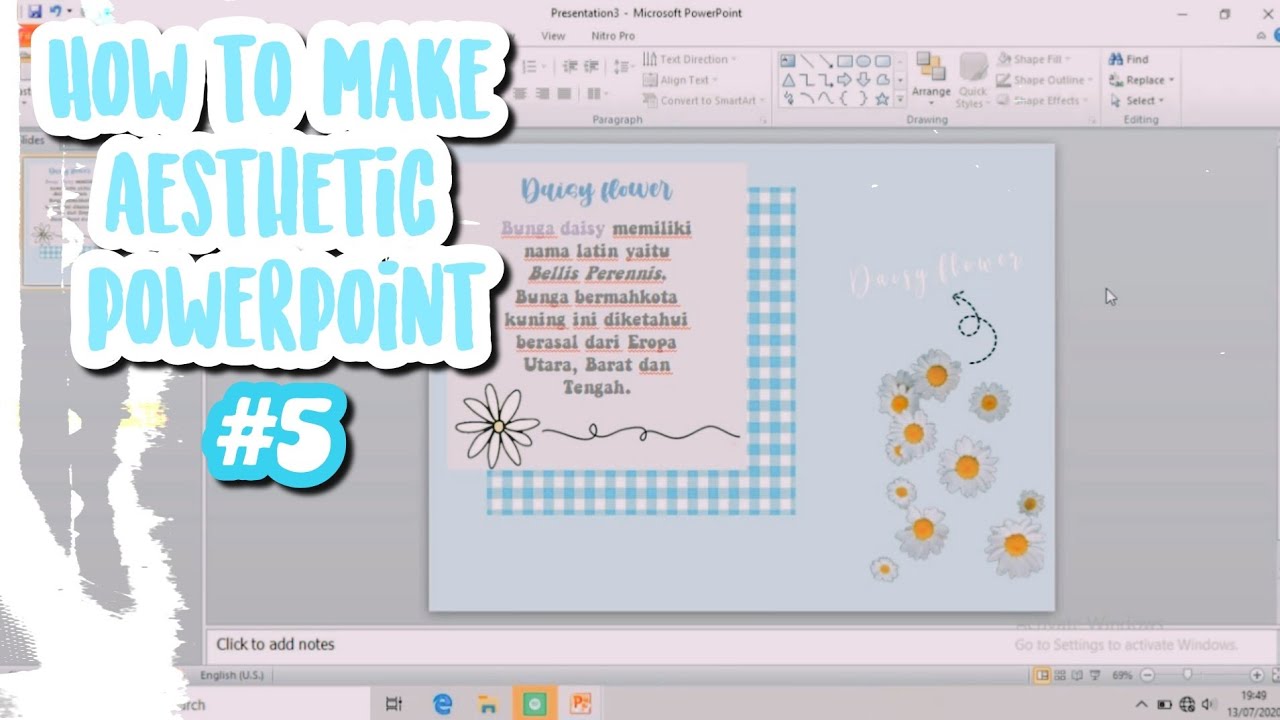This screenshot has width=1280, height=720.
Task: Pick the Right Arrow shape
Action: [x=845, y=79]
